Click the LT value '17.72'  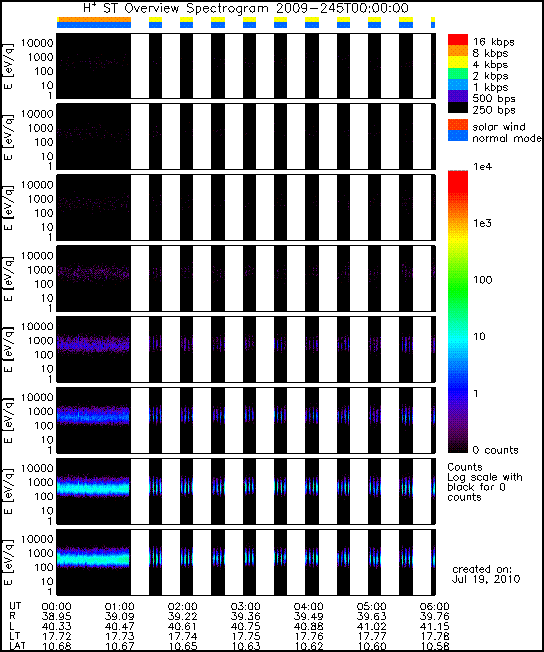tap(57, 636)
